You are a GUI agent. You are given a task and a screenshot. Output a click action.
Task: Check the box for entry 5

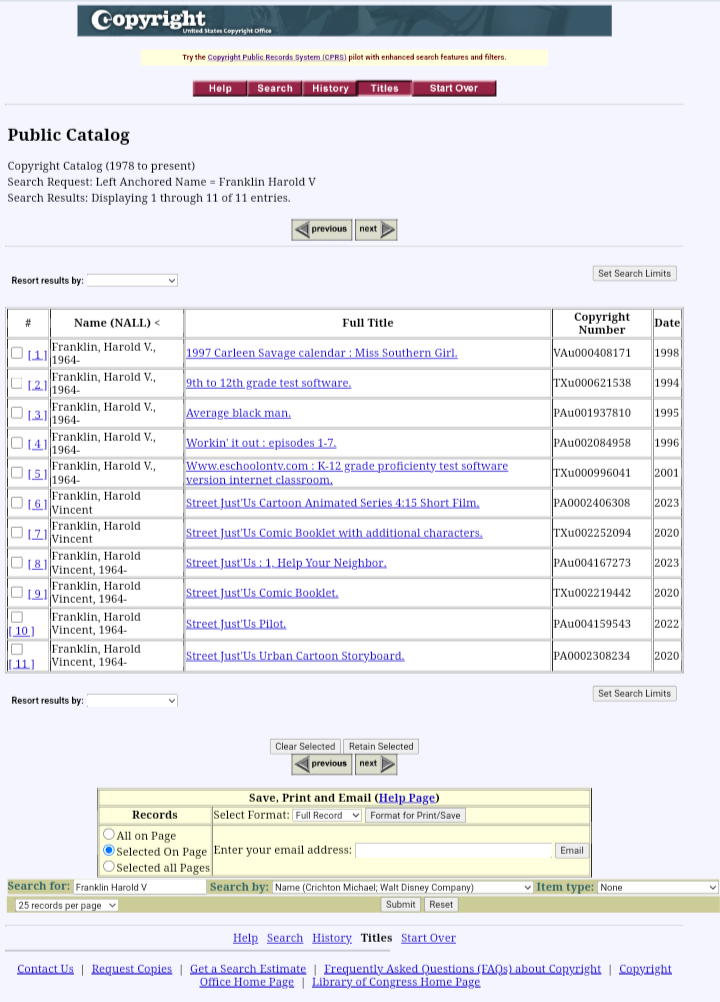[x=17, y=472]
